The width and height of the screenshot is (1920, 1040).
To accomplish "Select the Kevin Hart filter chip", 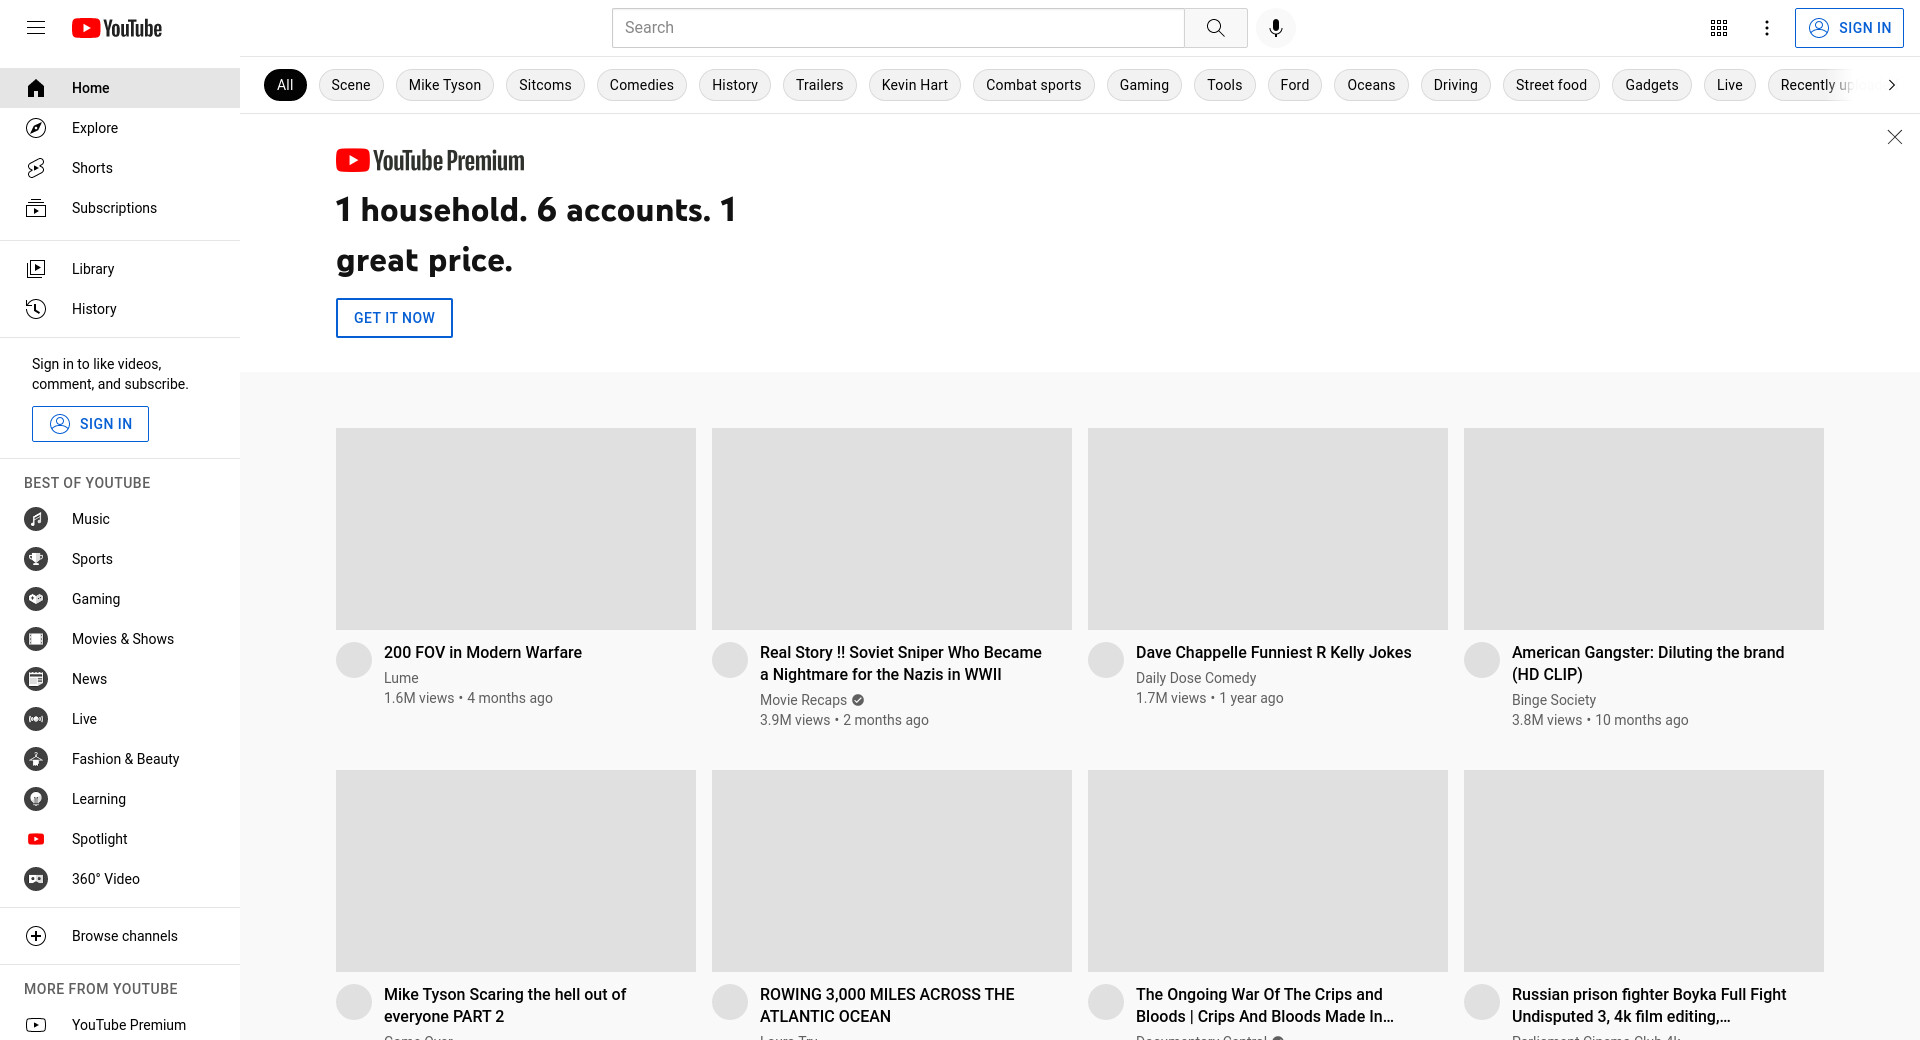I will (915, 85).
